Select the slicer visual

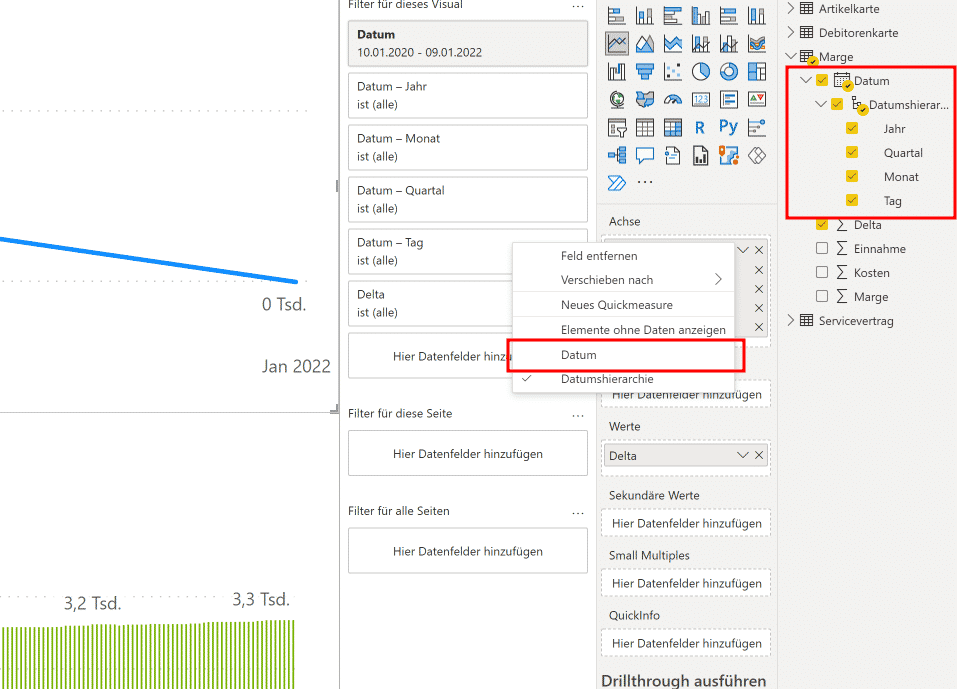[x=616, y=128]
